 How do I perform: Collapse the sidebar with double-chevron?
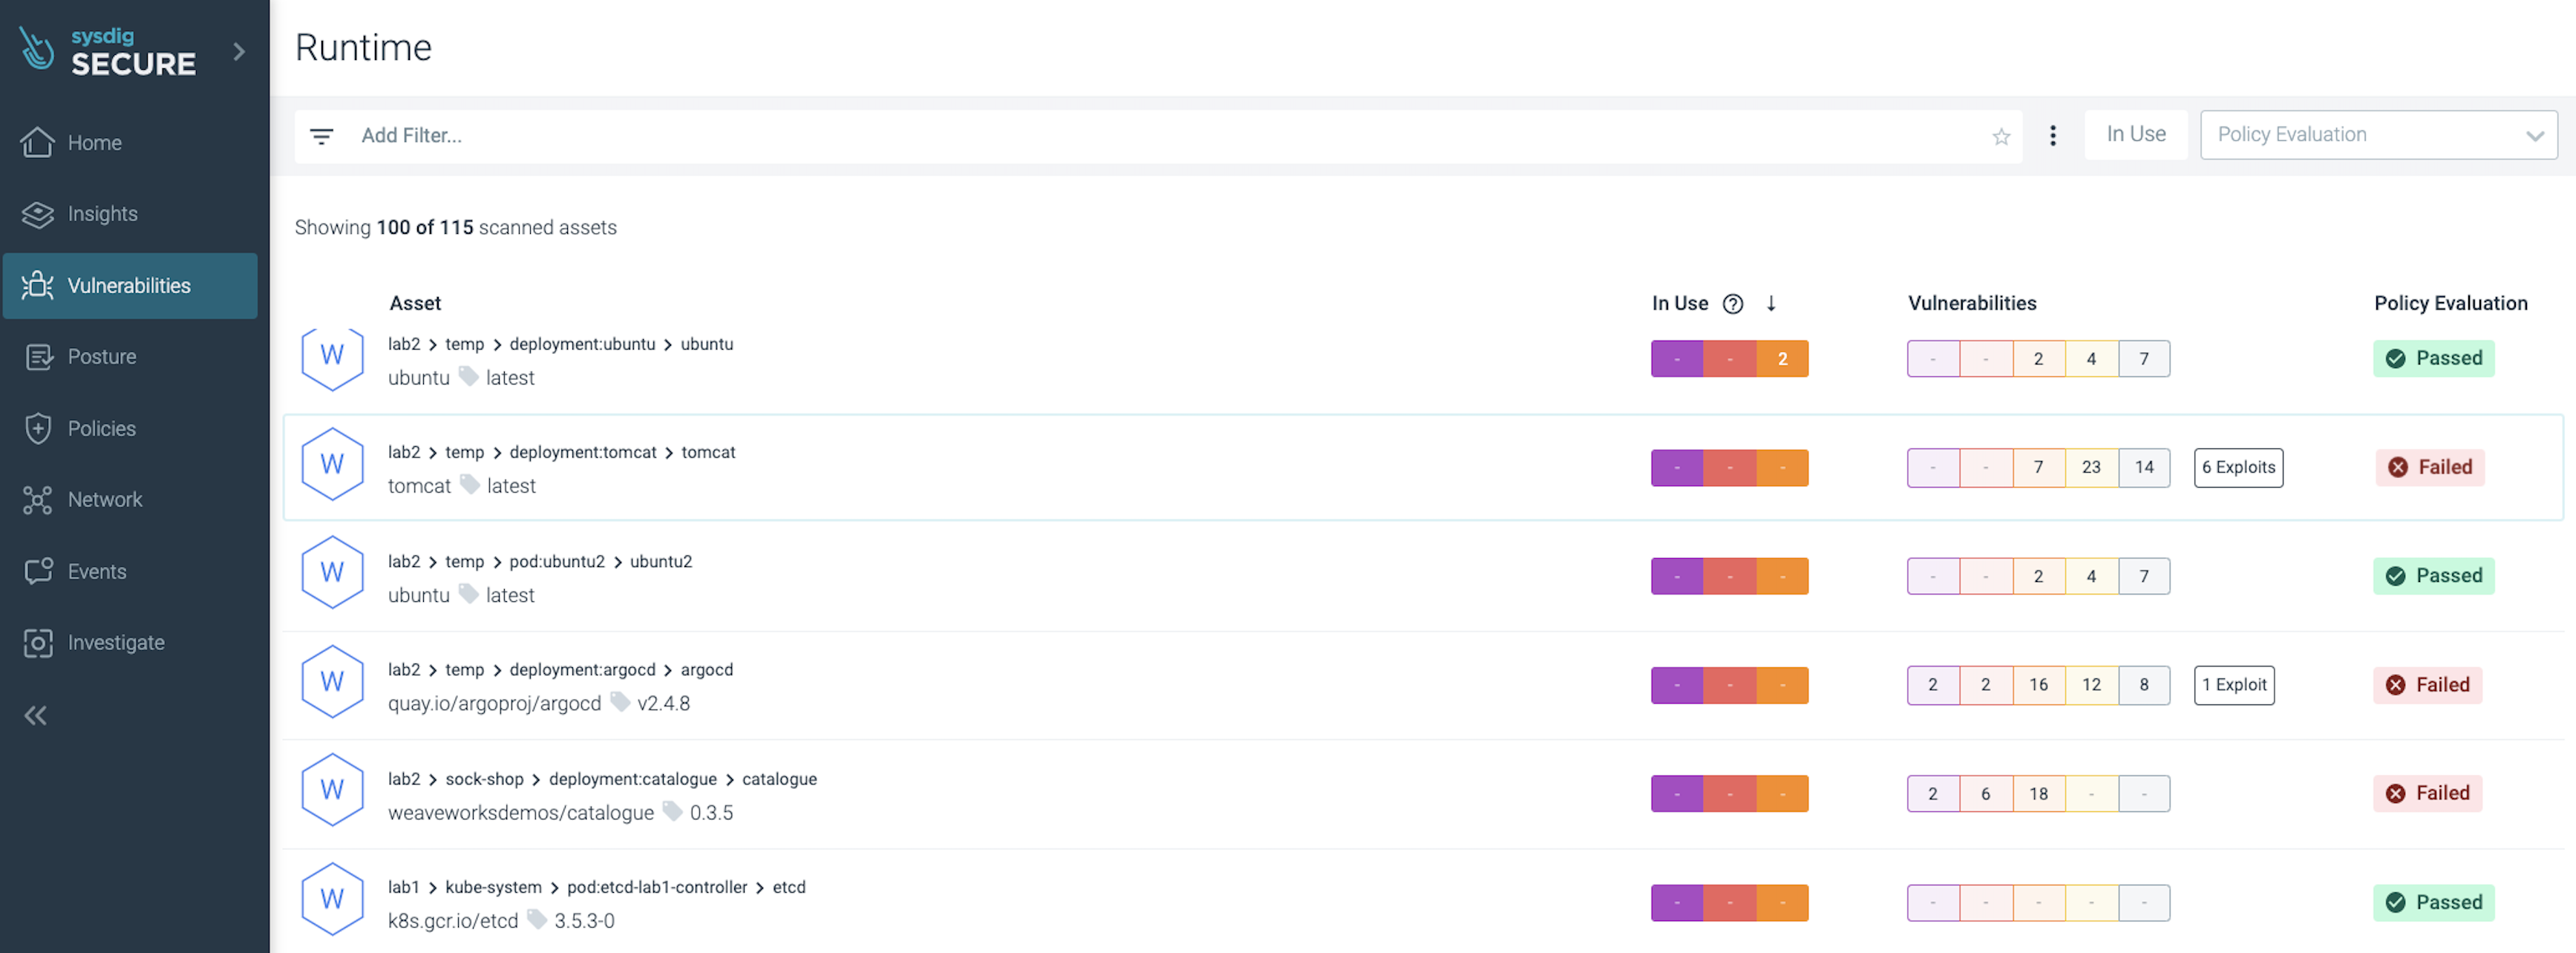(36, 716)
